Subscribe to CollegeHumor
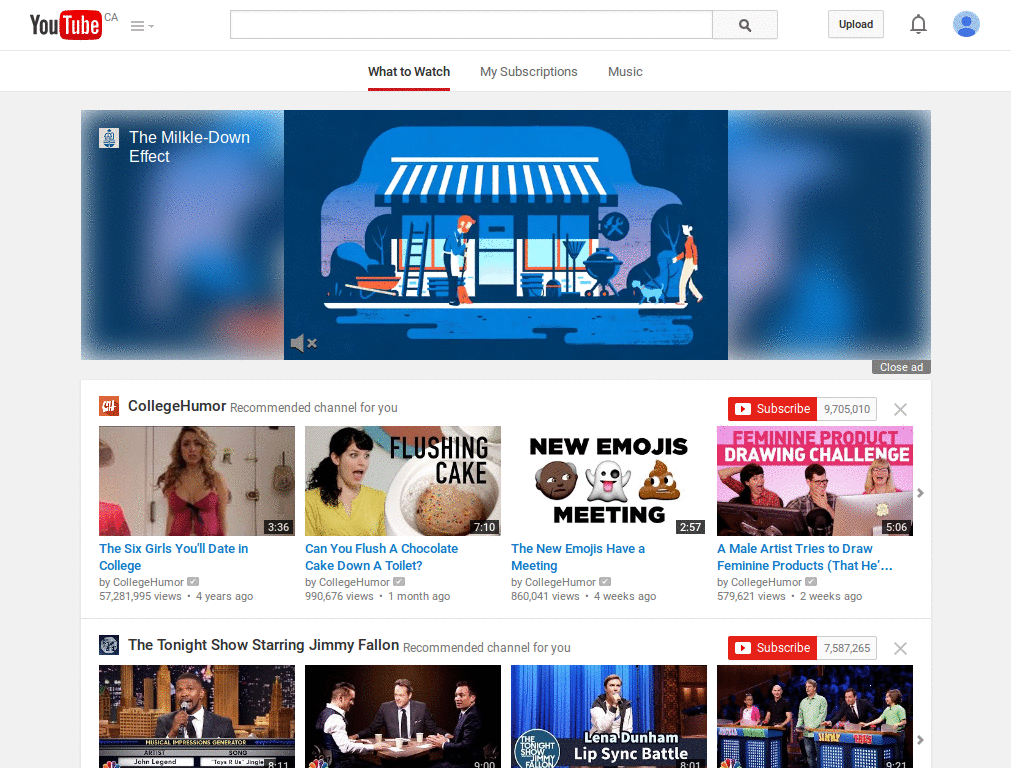The height and width of the screenshot is (768, 1024). 773,409
